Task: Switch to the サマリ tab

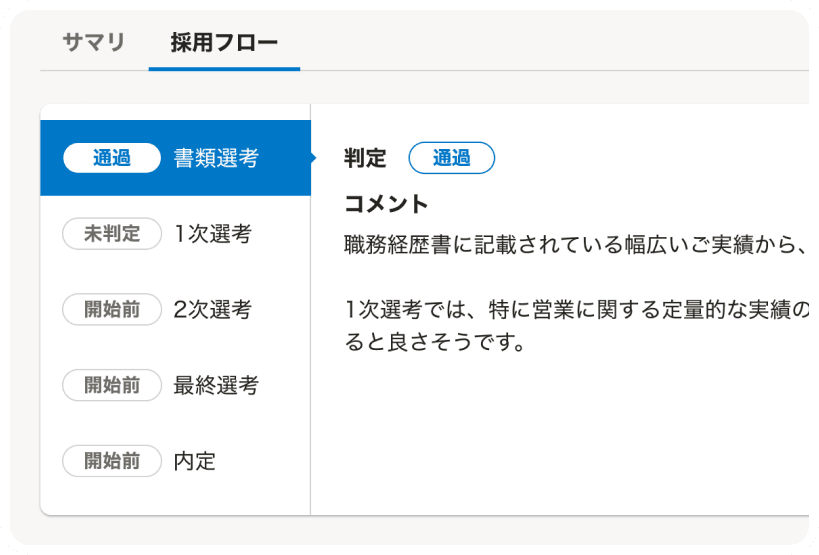Action: point(94,42)
